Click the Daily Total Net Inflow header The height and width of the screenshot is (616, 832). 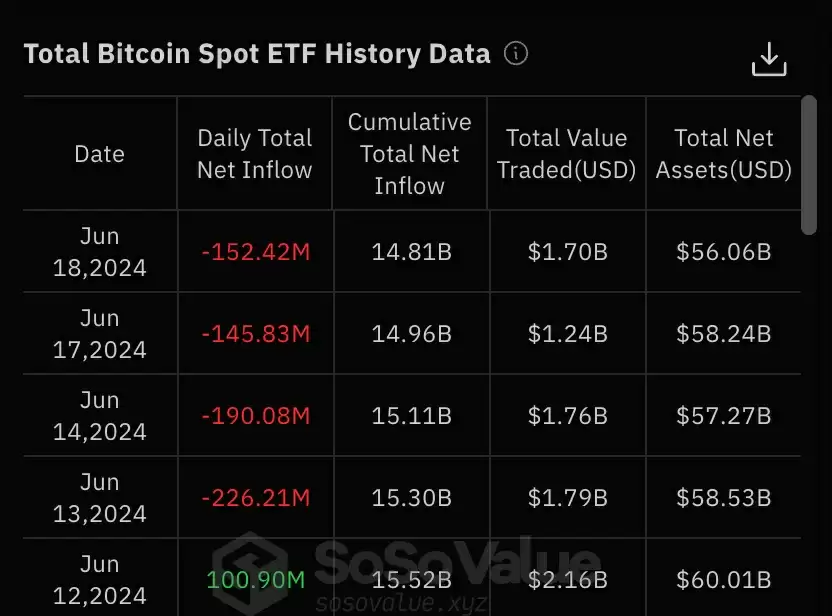(x=255, y=154)
